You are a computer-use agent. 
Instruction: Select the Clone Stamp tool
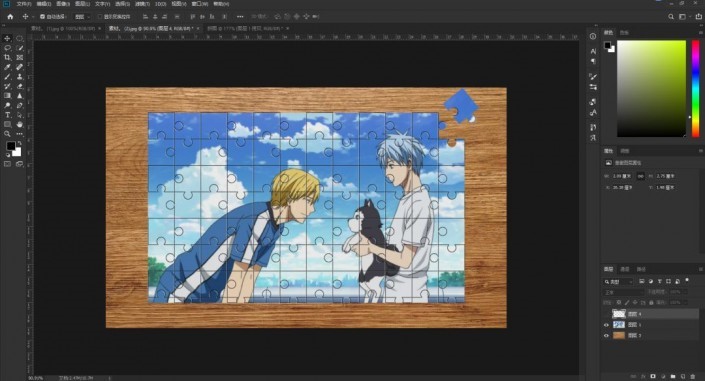19,76
